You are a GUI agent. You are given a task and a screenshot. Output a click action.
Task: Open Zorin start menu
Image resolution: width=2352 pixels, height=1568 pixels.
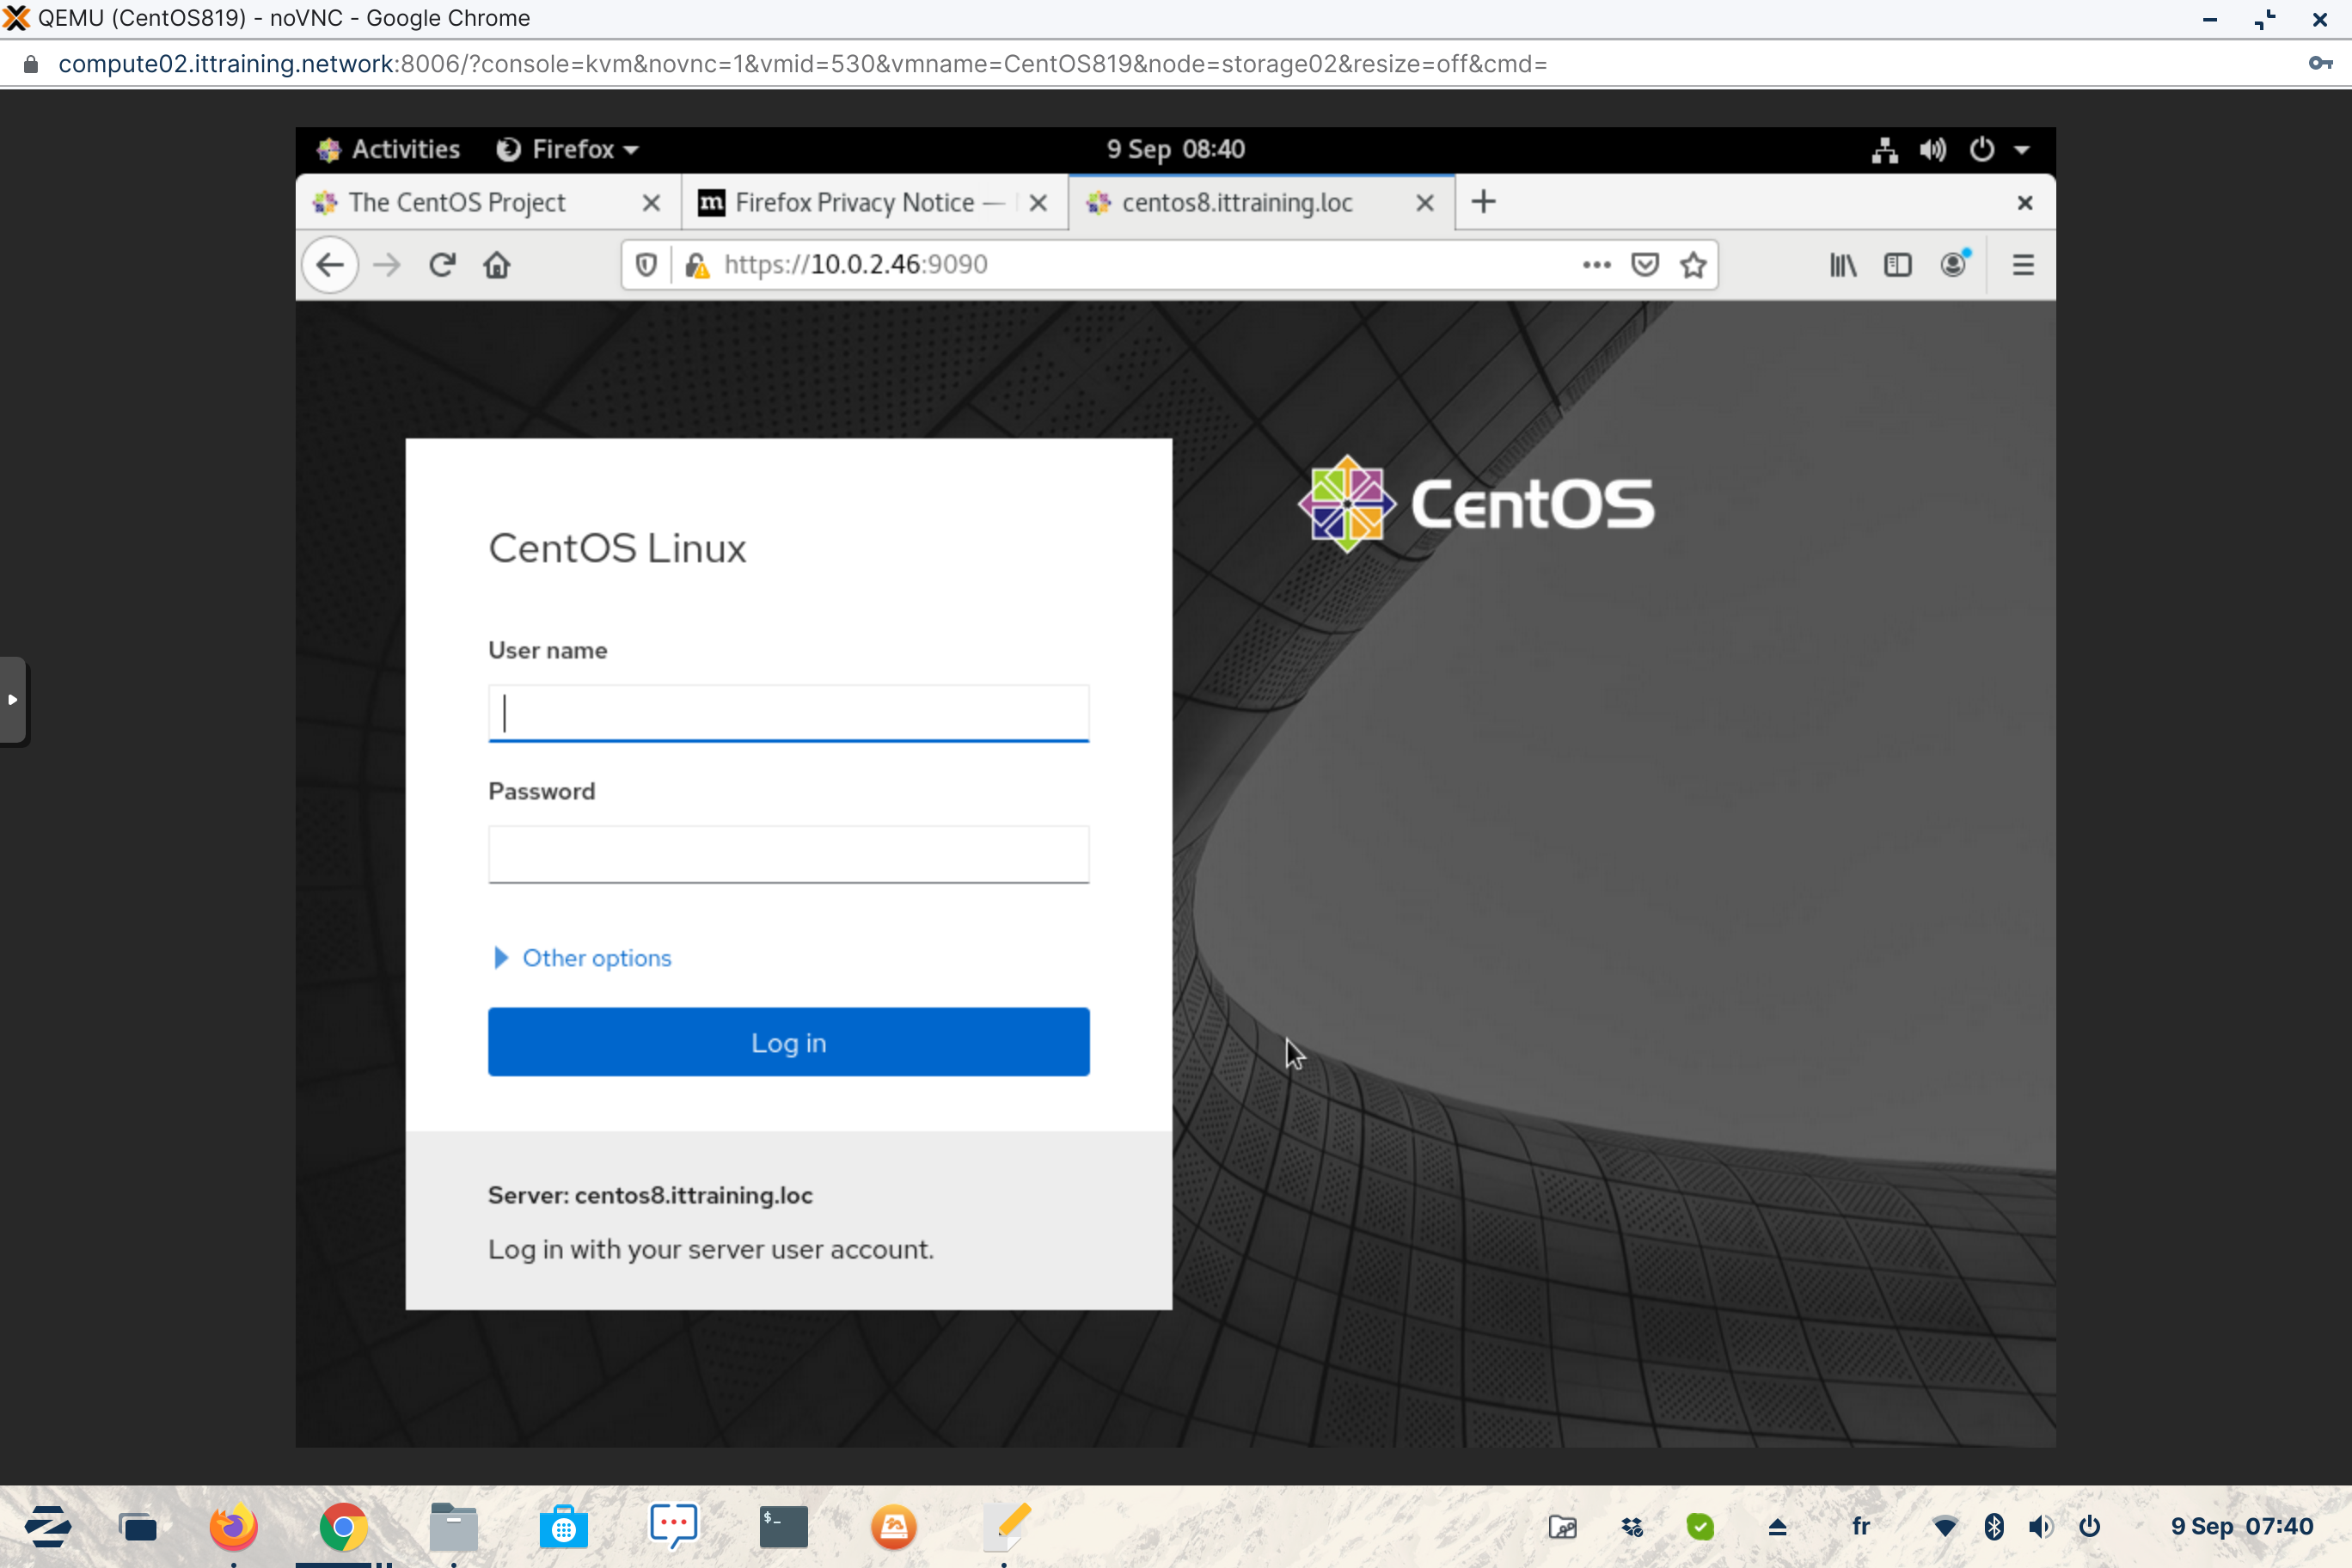coord(47,1526)
